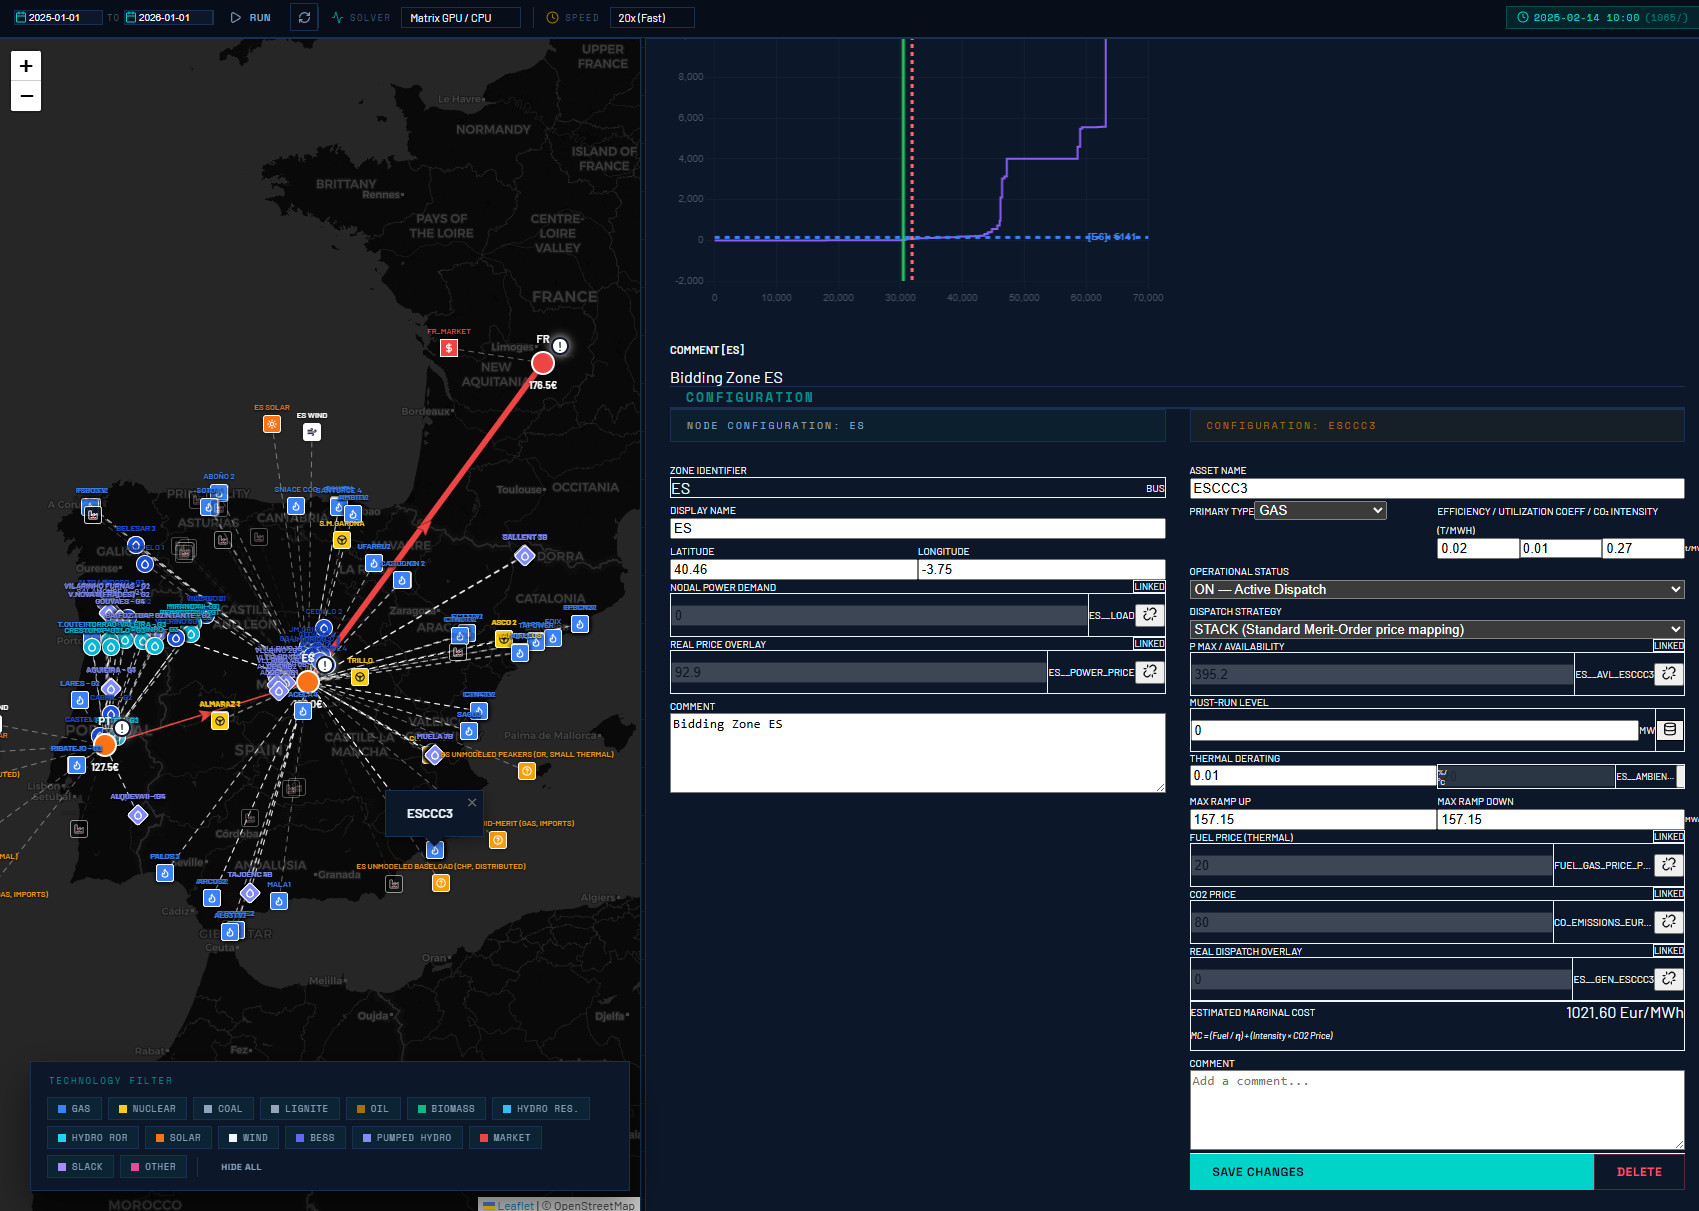Click link icon next to ES__GEN_ESCCC3

1669,979
